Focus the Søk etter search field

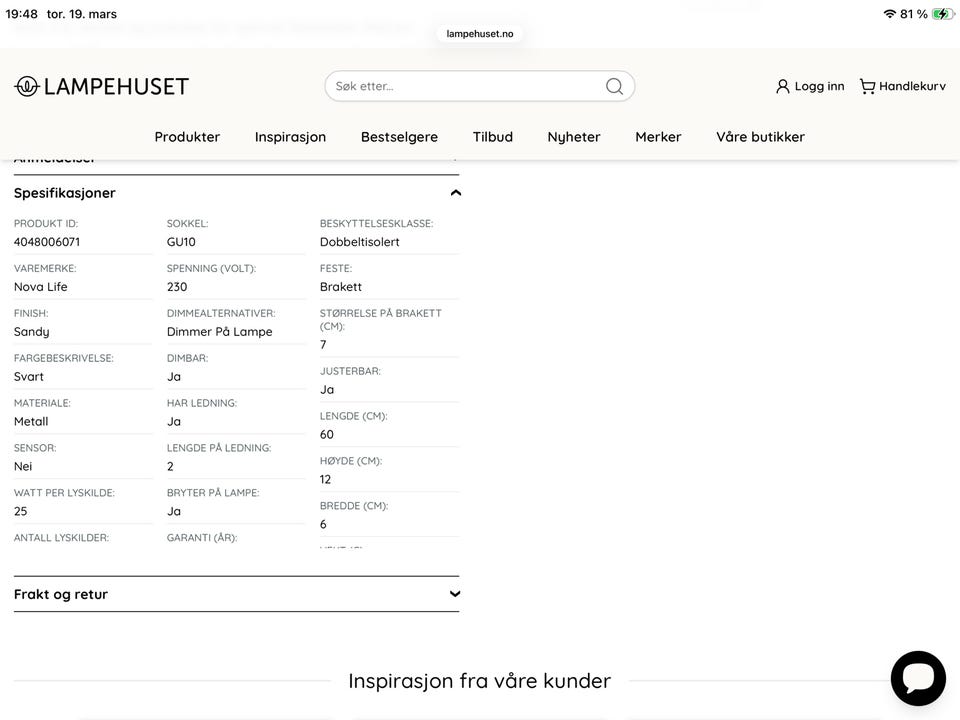(465, 86)
